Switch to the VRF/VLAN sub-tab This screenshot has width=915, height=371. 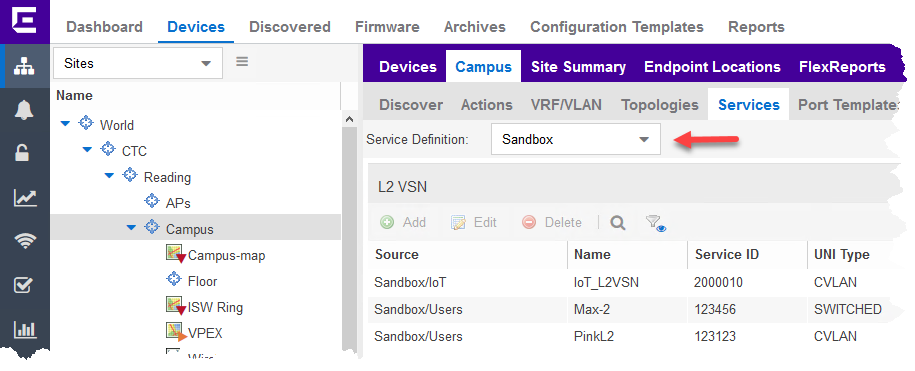566,105
